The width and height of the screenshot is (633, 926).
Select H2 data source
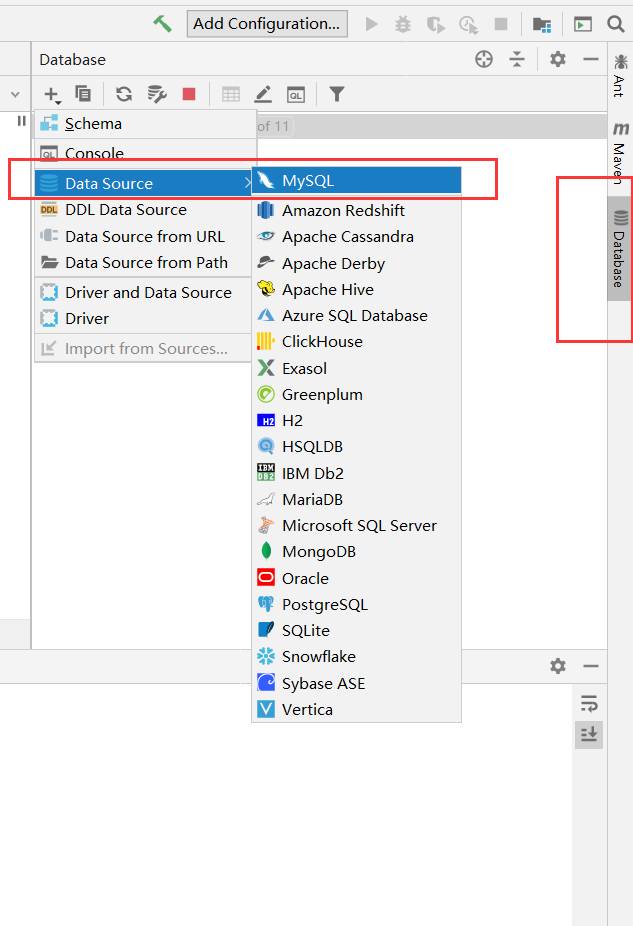tap(357, 420)
